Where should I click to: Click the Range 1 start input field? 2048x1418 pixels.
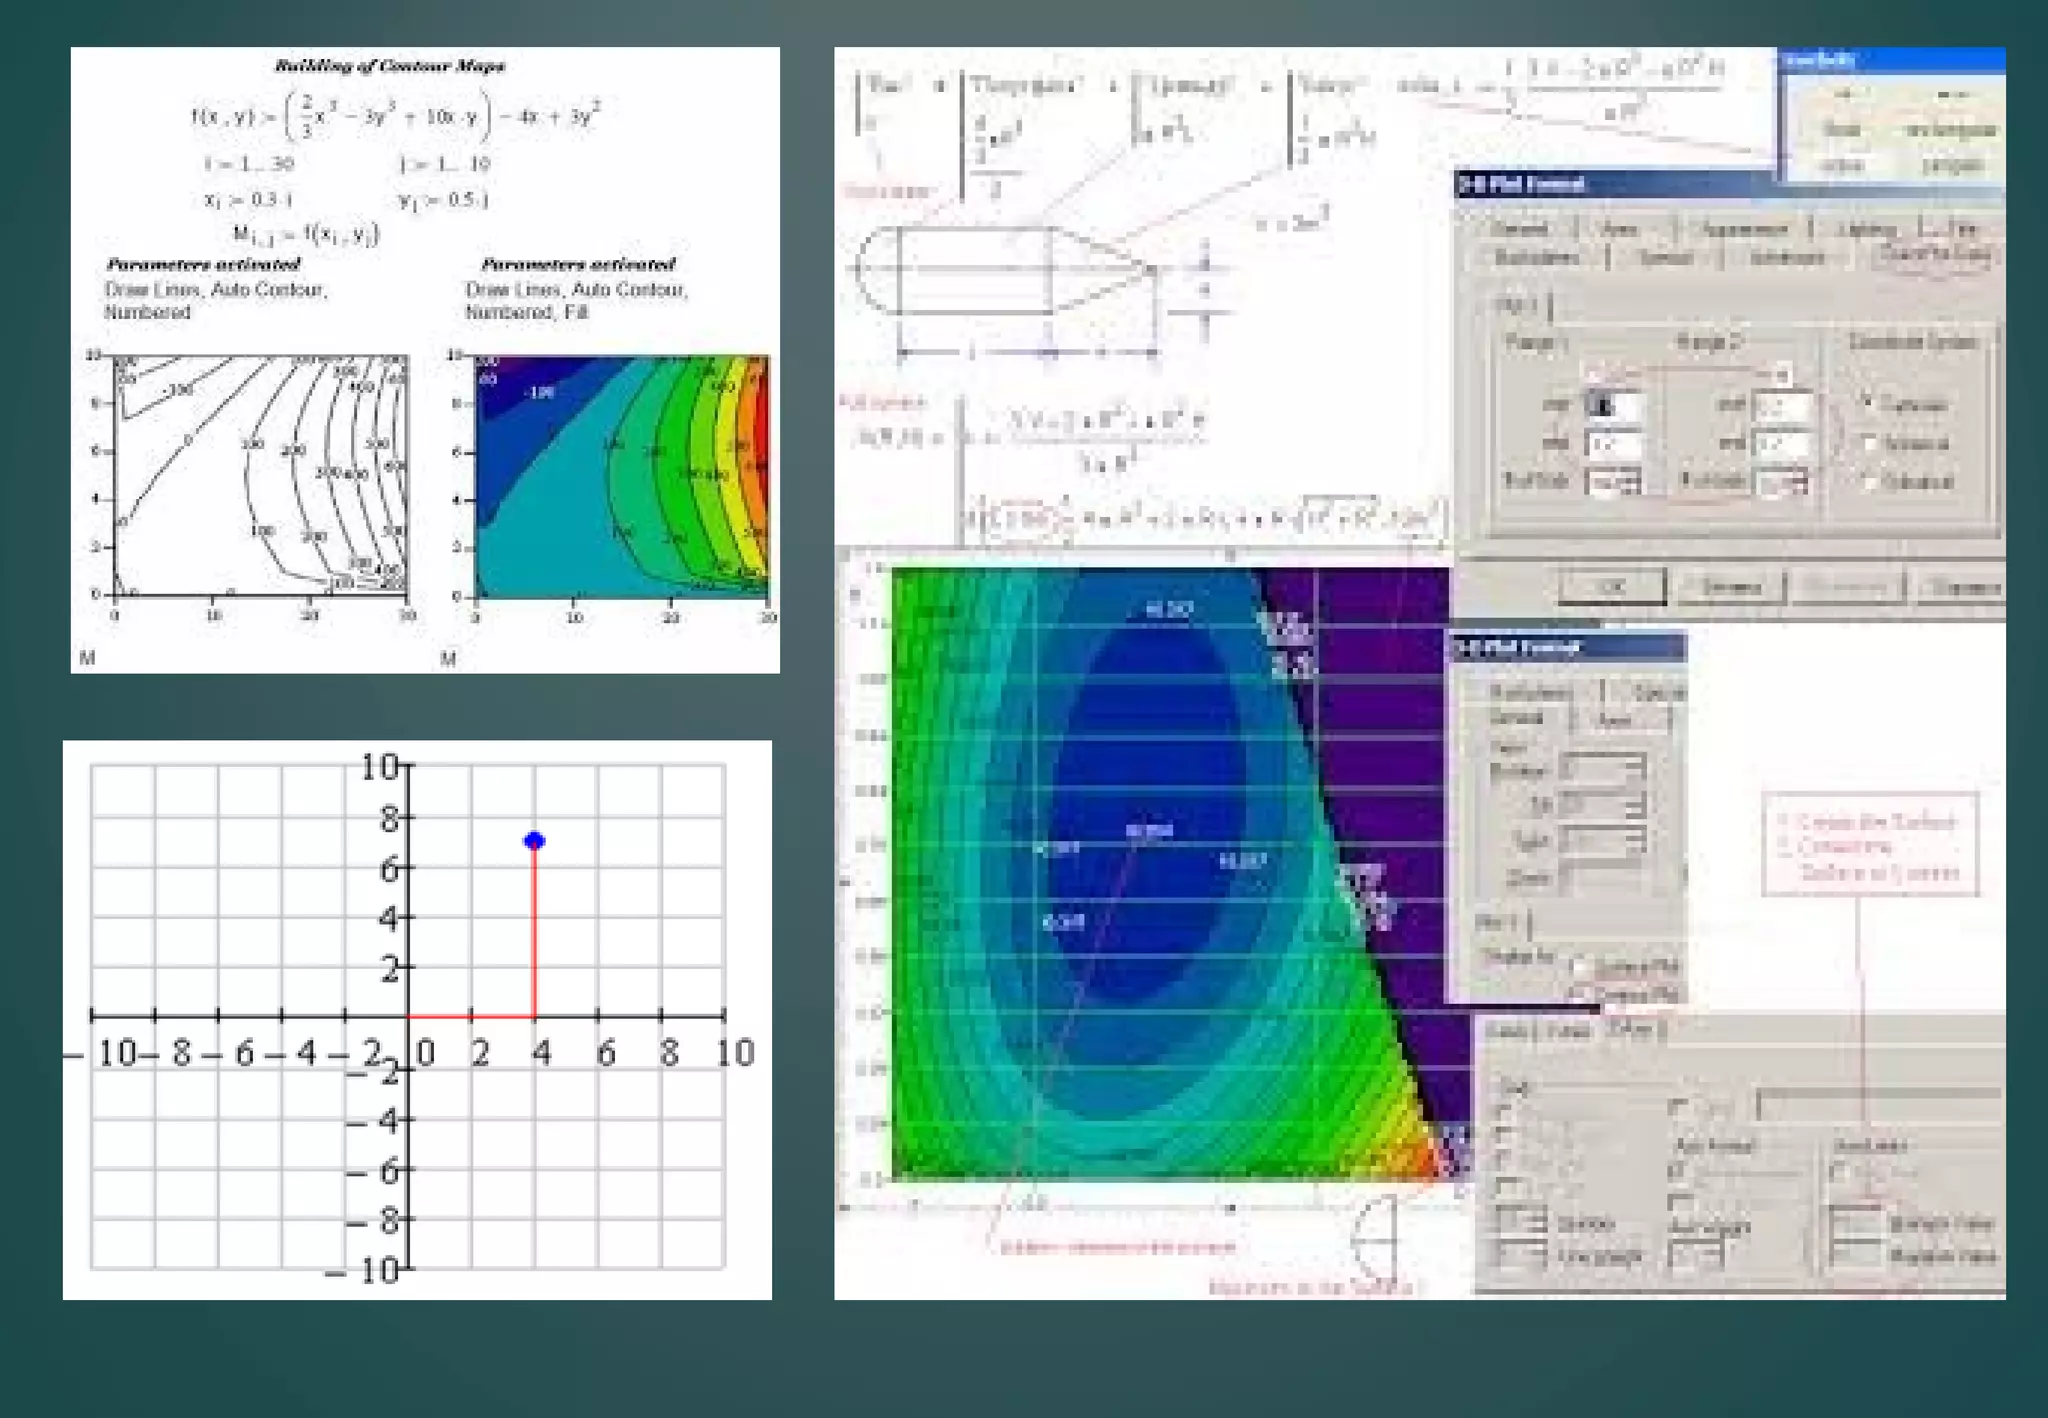click(1613, 406)
